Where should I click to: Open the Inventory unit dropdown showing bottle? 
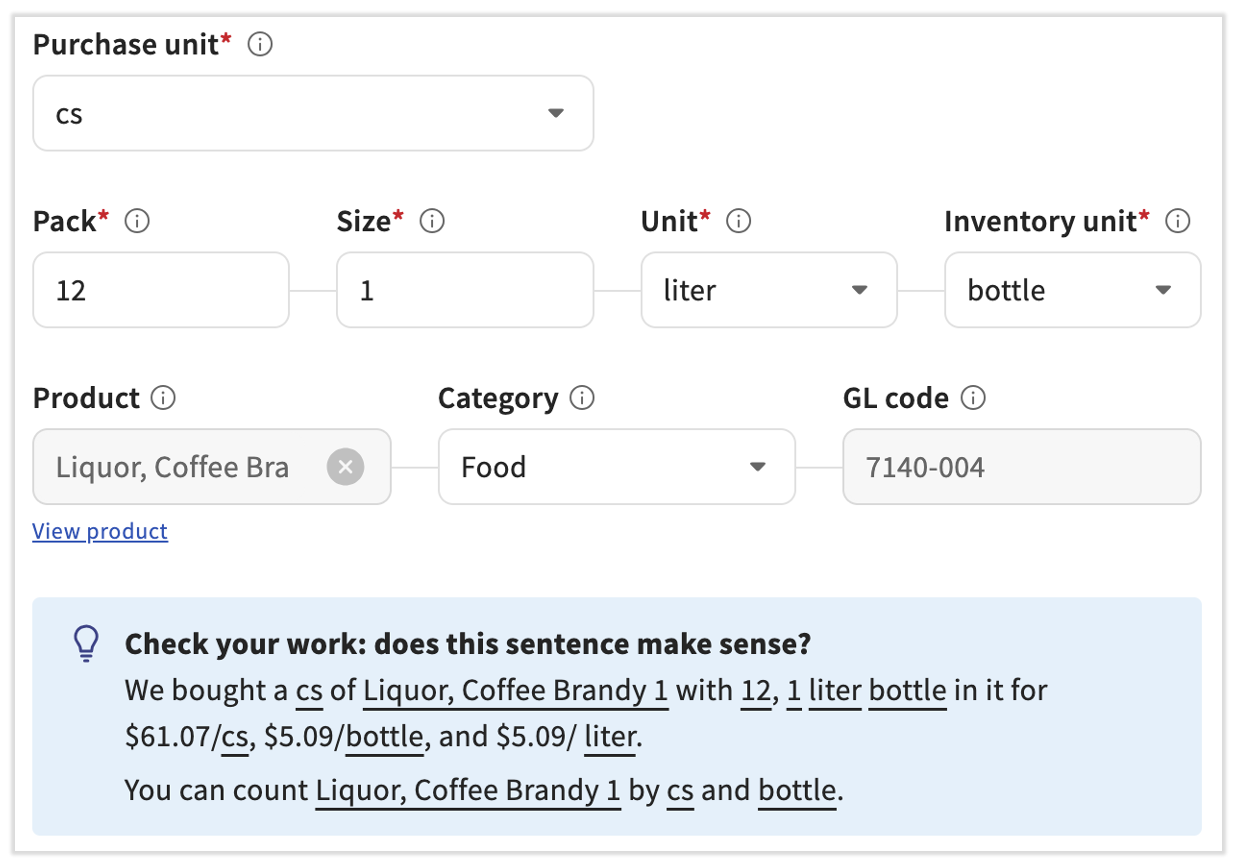point(1072,290)
